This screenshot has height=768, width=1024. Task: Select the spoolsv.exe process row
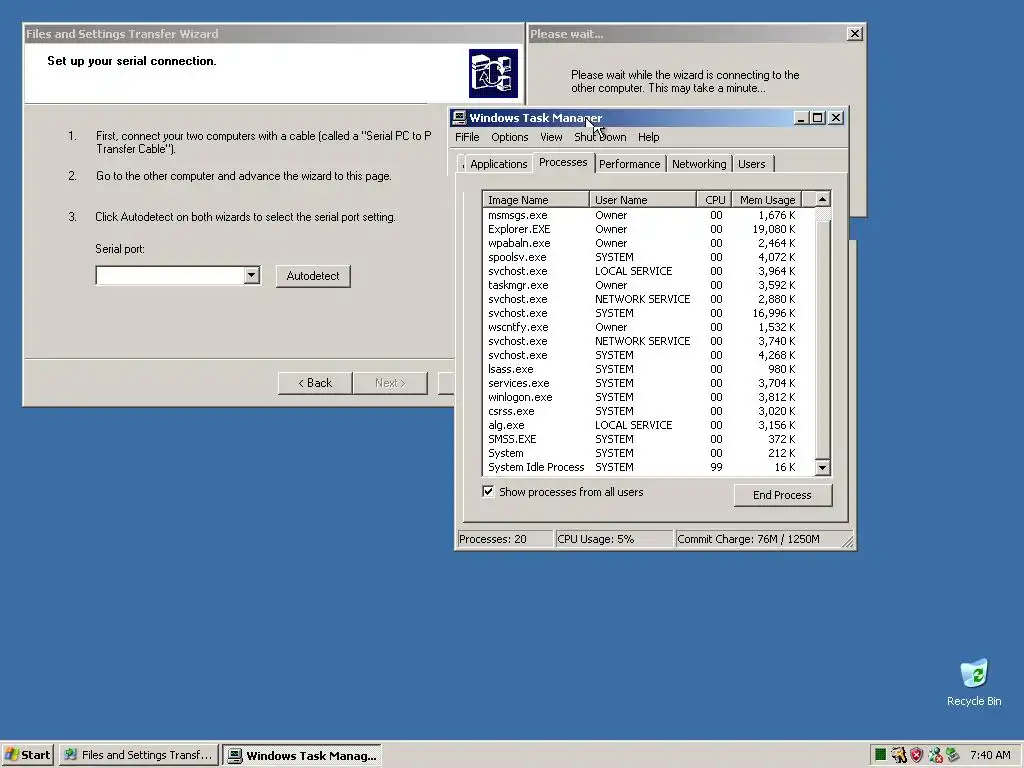pos(648,257)
